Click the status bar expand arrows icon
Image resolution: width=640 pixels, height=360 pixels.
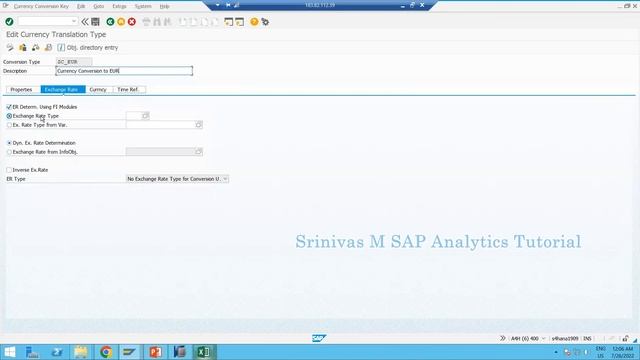[x=502, y=338]
